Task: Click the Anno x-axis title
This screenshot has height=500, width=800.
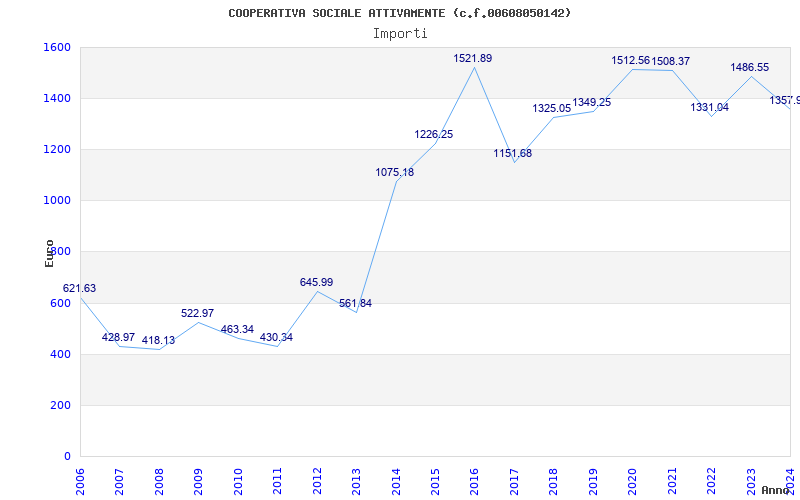Action: 776,490
